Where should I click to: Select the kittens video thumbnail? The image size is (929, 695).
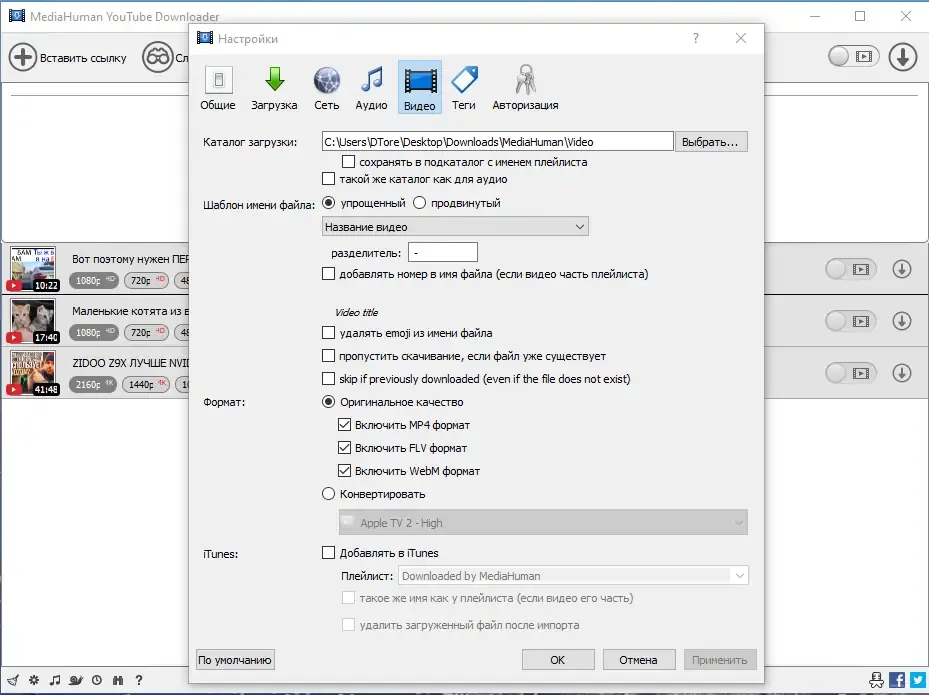33,321
